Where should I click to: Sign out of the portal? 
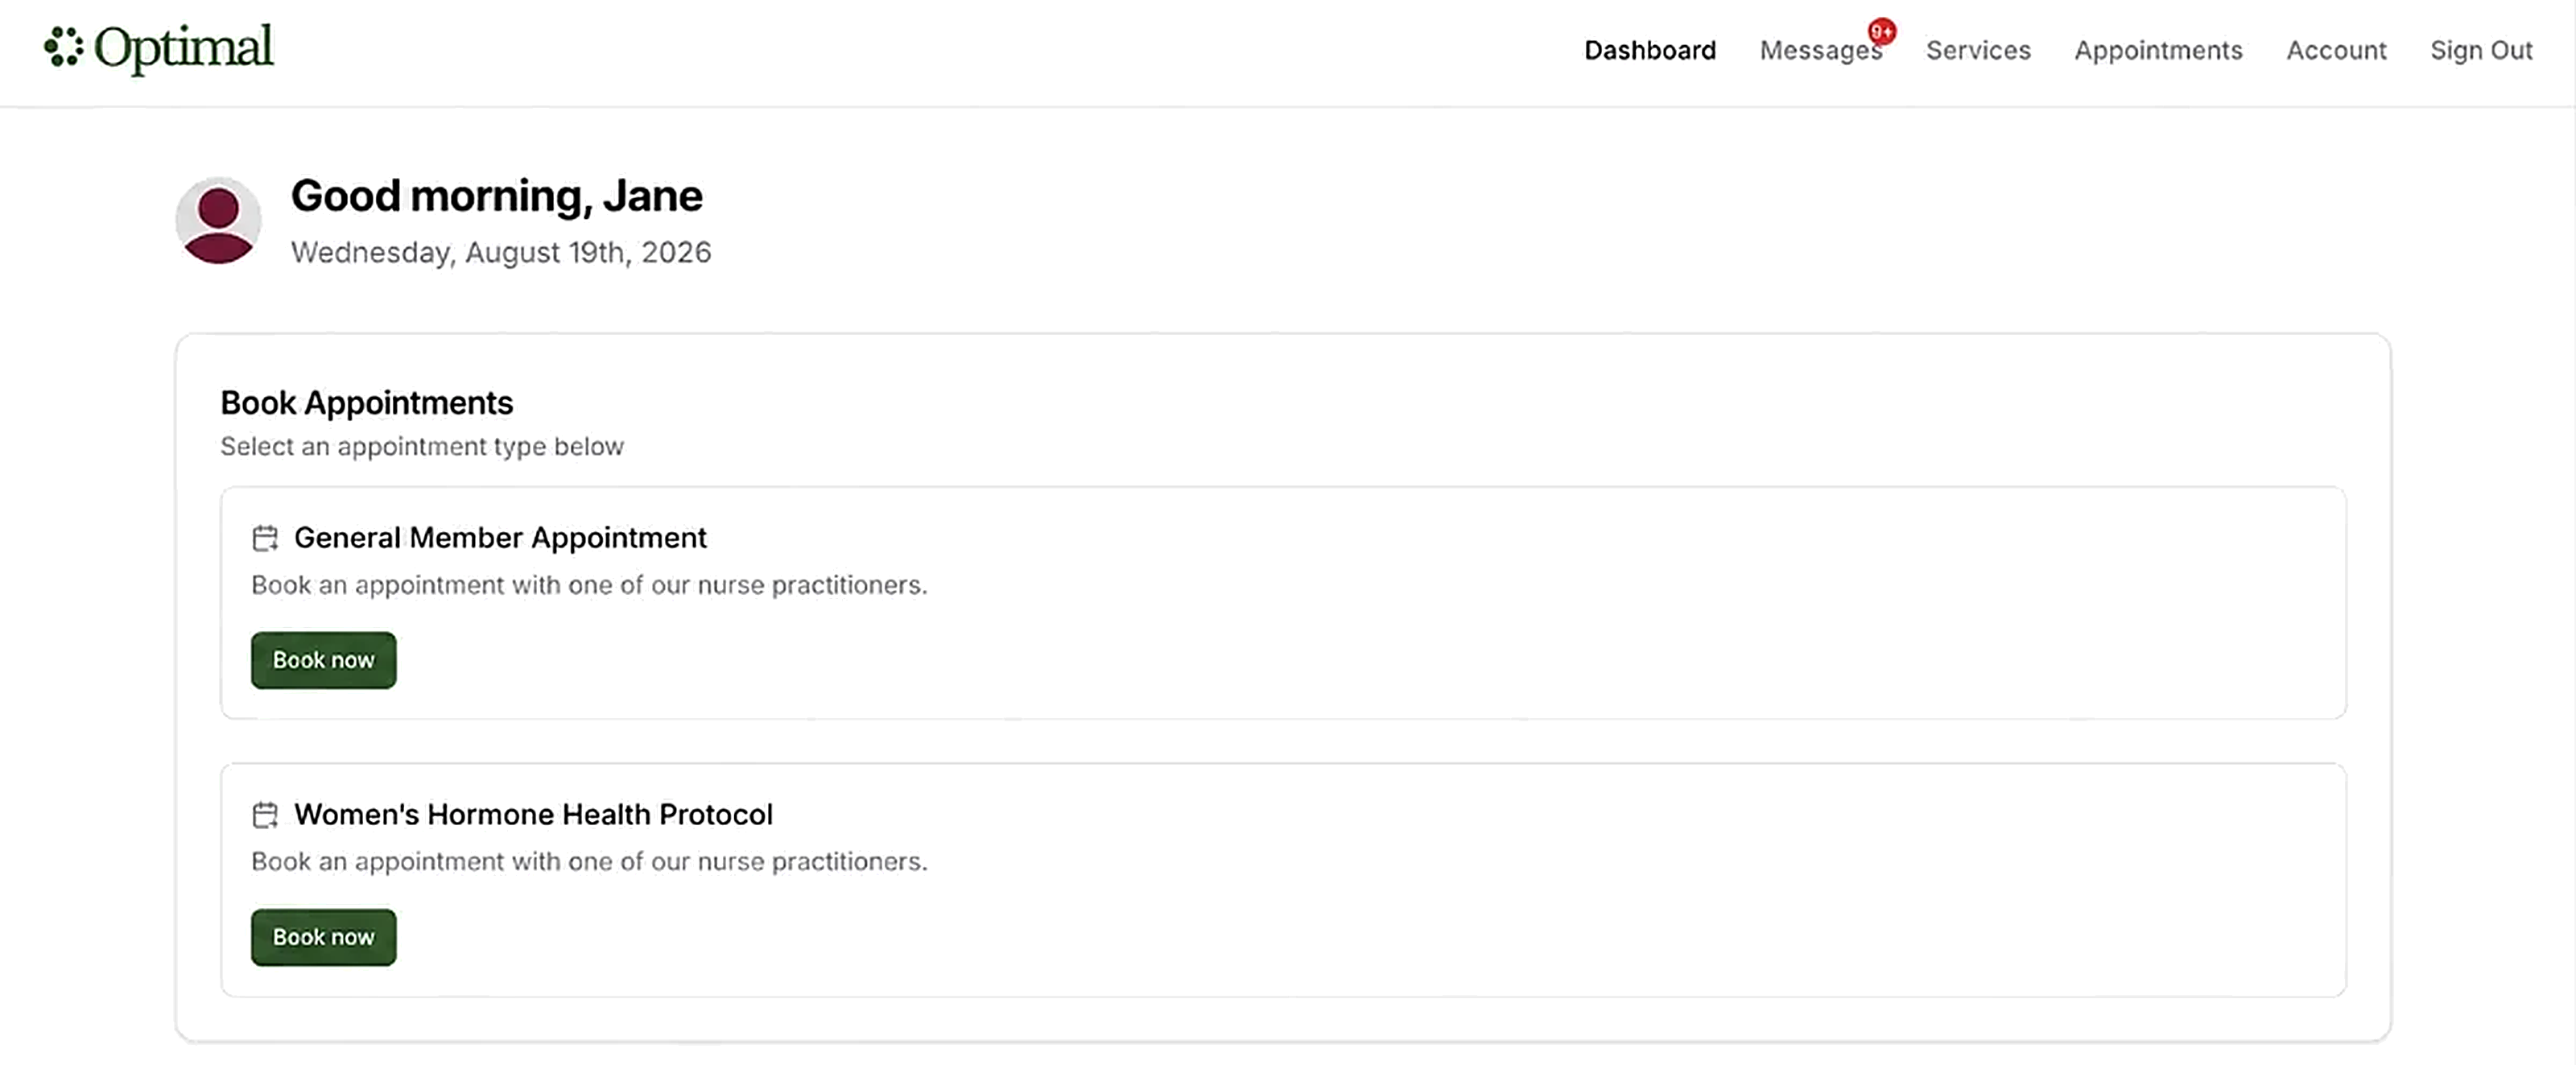tap(2481, 51)
